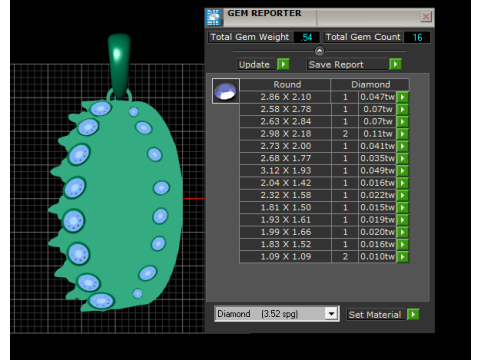Click the quantity 2 in the 2.98 X 2.18 row

coord(345,134)
